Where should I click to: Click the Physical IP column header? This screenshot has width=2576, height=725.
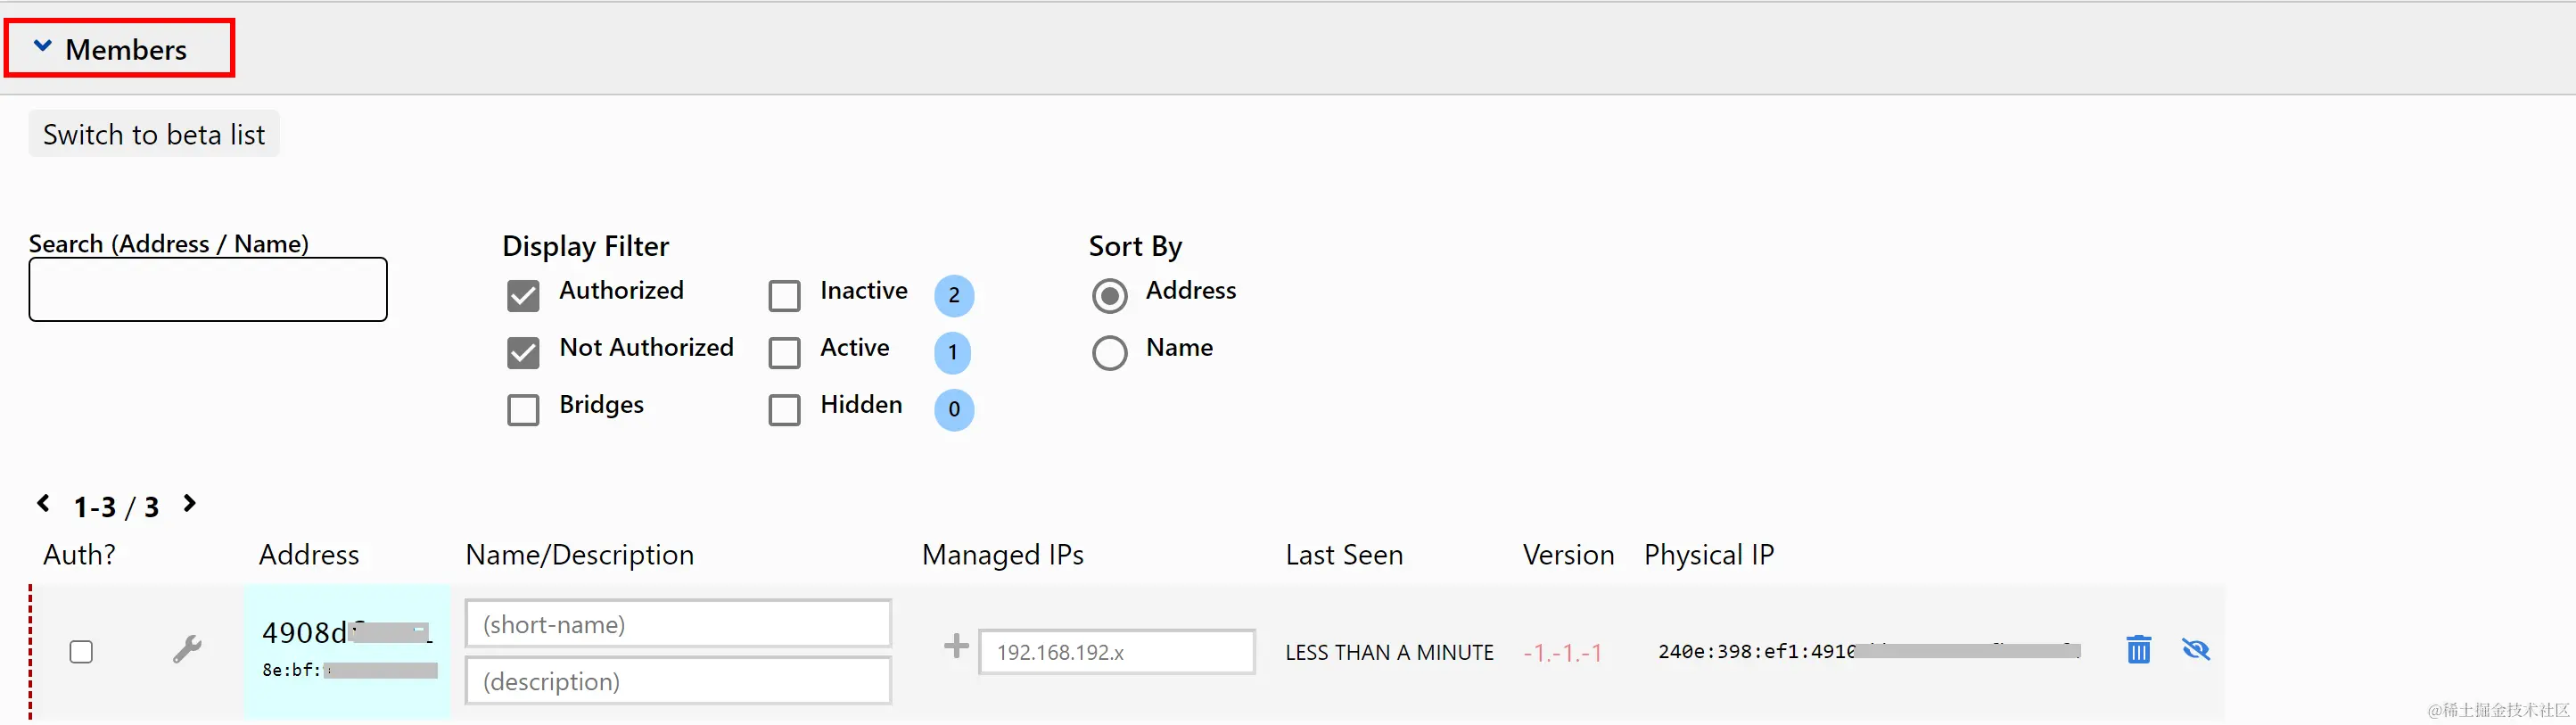pos(1709,555)
